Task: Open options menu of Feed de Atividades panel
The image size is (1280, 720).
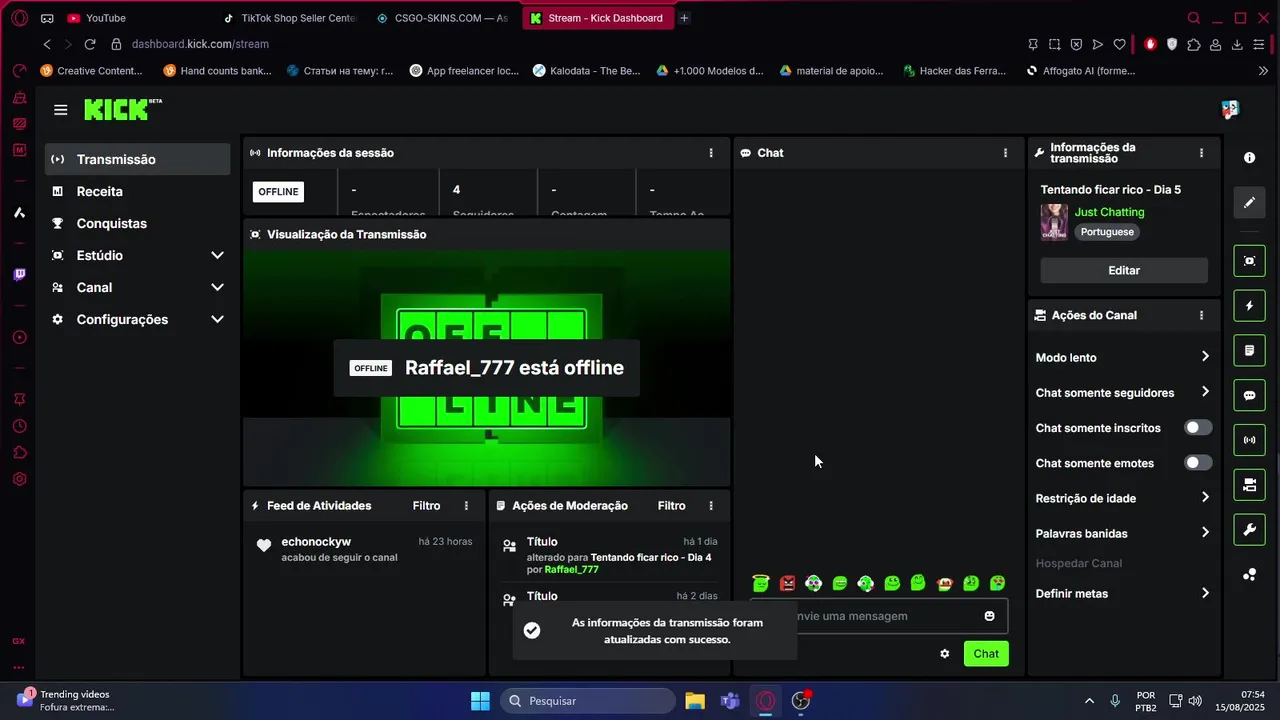Action: click(x=466, y=506)
